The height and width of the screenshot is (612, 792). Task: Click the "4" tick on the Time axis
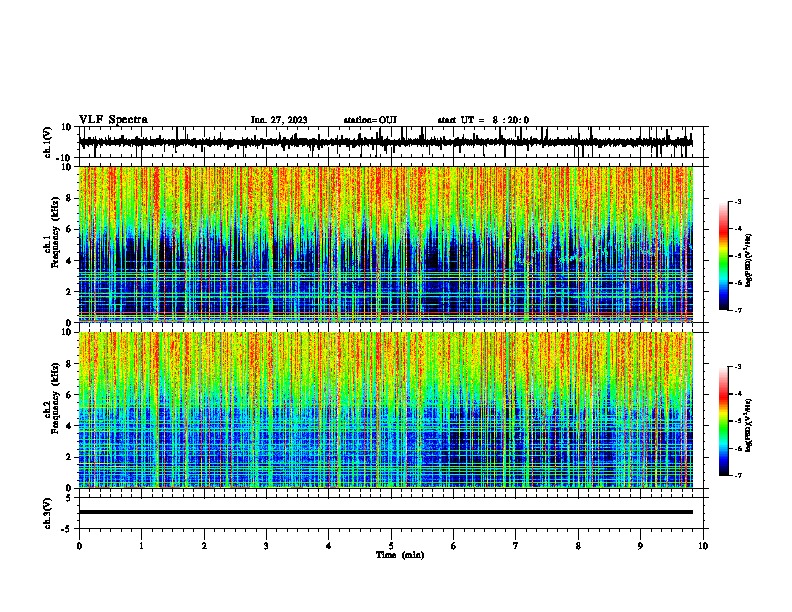(329, 546)
